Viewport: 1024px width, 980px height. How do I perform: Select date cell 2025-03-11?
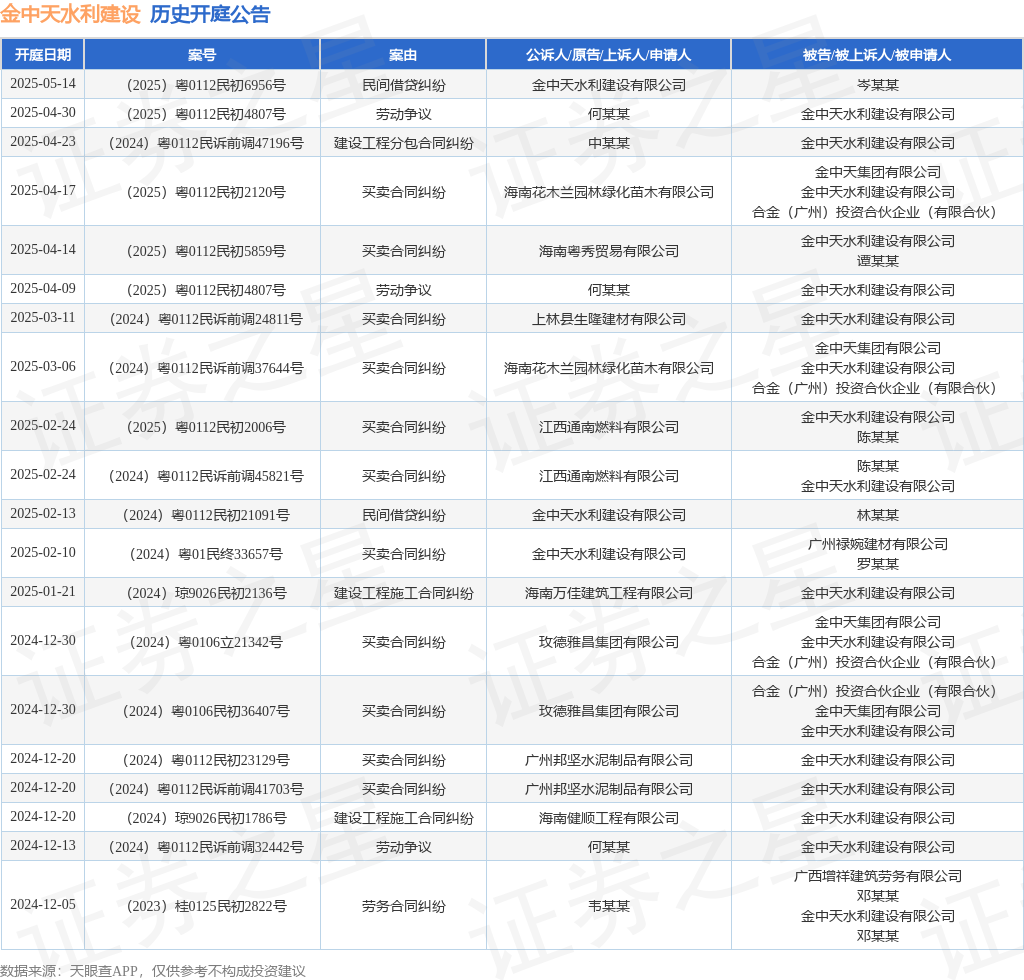coord(42,317)
